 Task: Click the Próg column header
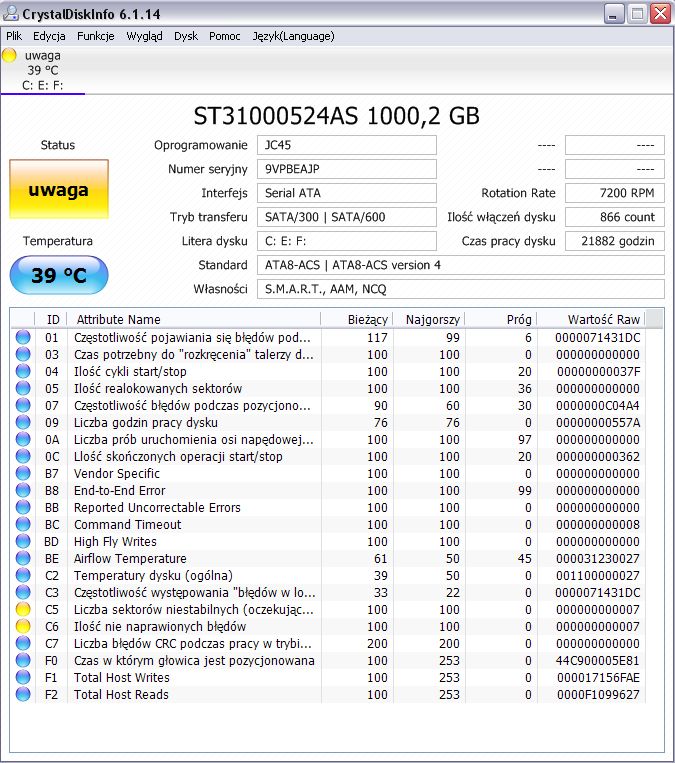click(x=501, y=319)
